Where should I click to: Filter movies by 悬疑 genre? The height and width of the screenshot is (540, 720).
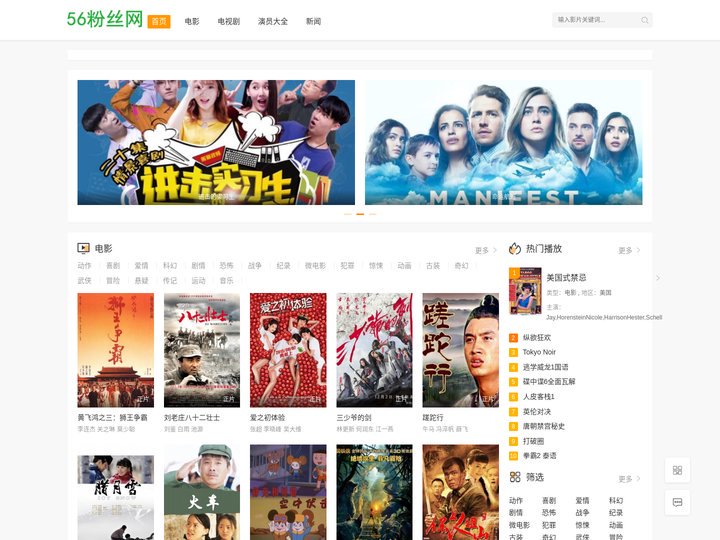141,281
